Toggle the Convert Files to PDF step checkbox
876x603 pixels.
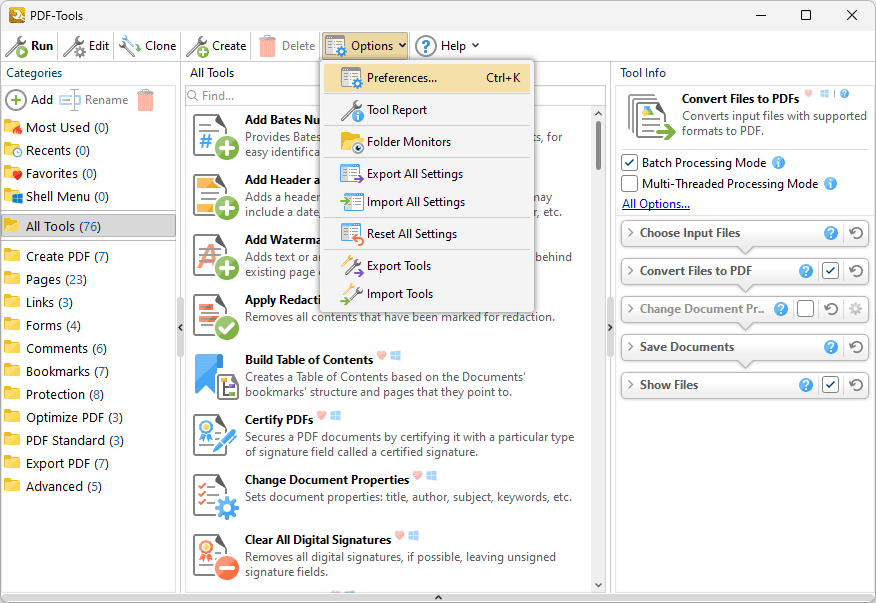coord(831,271)
